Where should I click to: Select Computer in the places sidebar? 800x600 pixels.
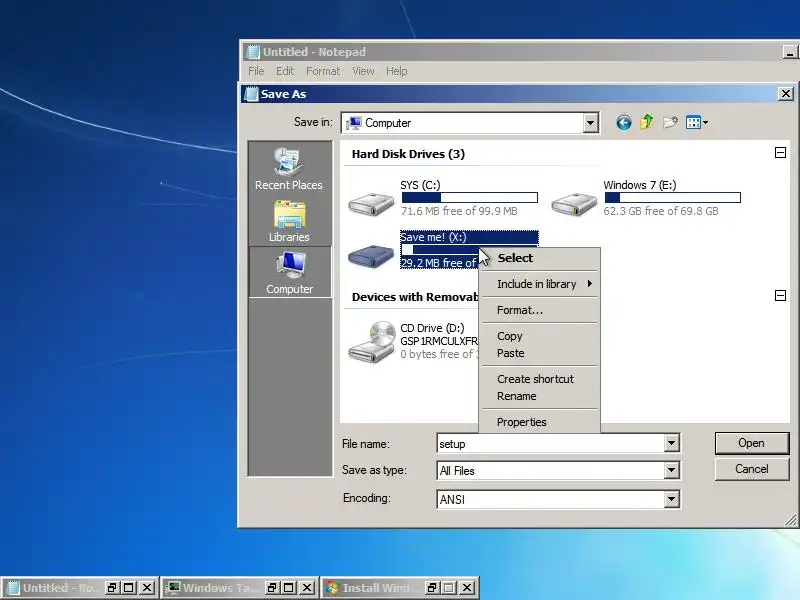tap(289, 273)
